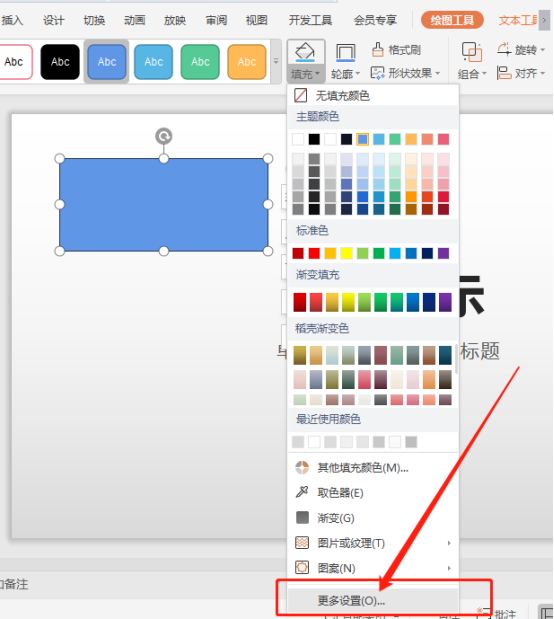Image resolution: width=554 pixels, height=619 pixels.
Task: Open Other Fill Colors (其他填充颜色) dialog
Action: click(x=372, y=468)
